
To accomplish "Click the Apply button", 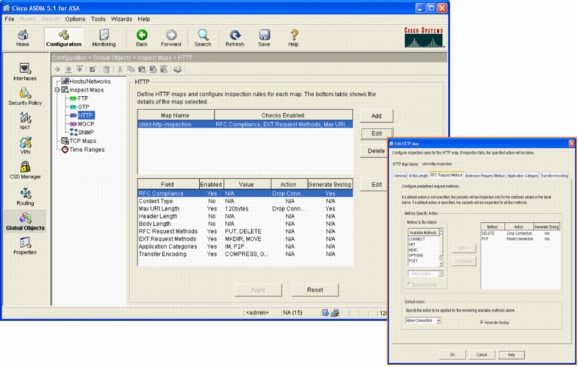I will pyautogui.click(x=258, y=290).
